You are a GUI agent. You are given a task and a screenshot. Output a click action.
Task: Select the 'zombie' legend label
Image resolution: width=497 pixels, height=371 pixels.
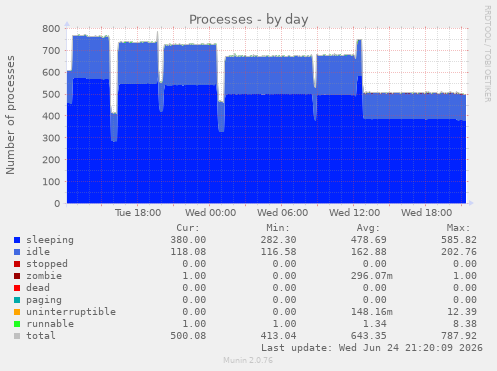(x=44, y=276)
